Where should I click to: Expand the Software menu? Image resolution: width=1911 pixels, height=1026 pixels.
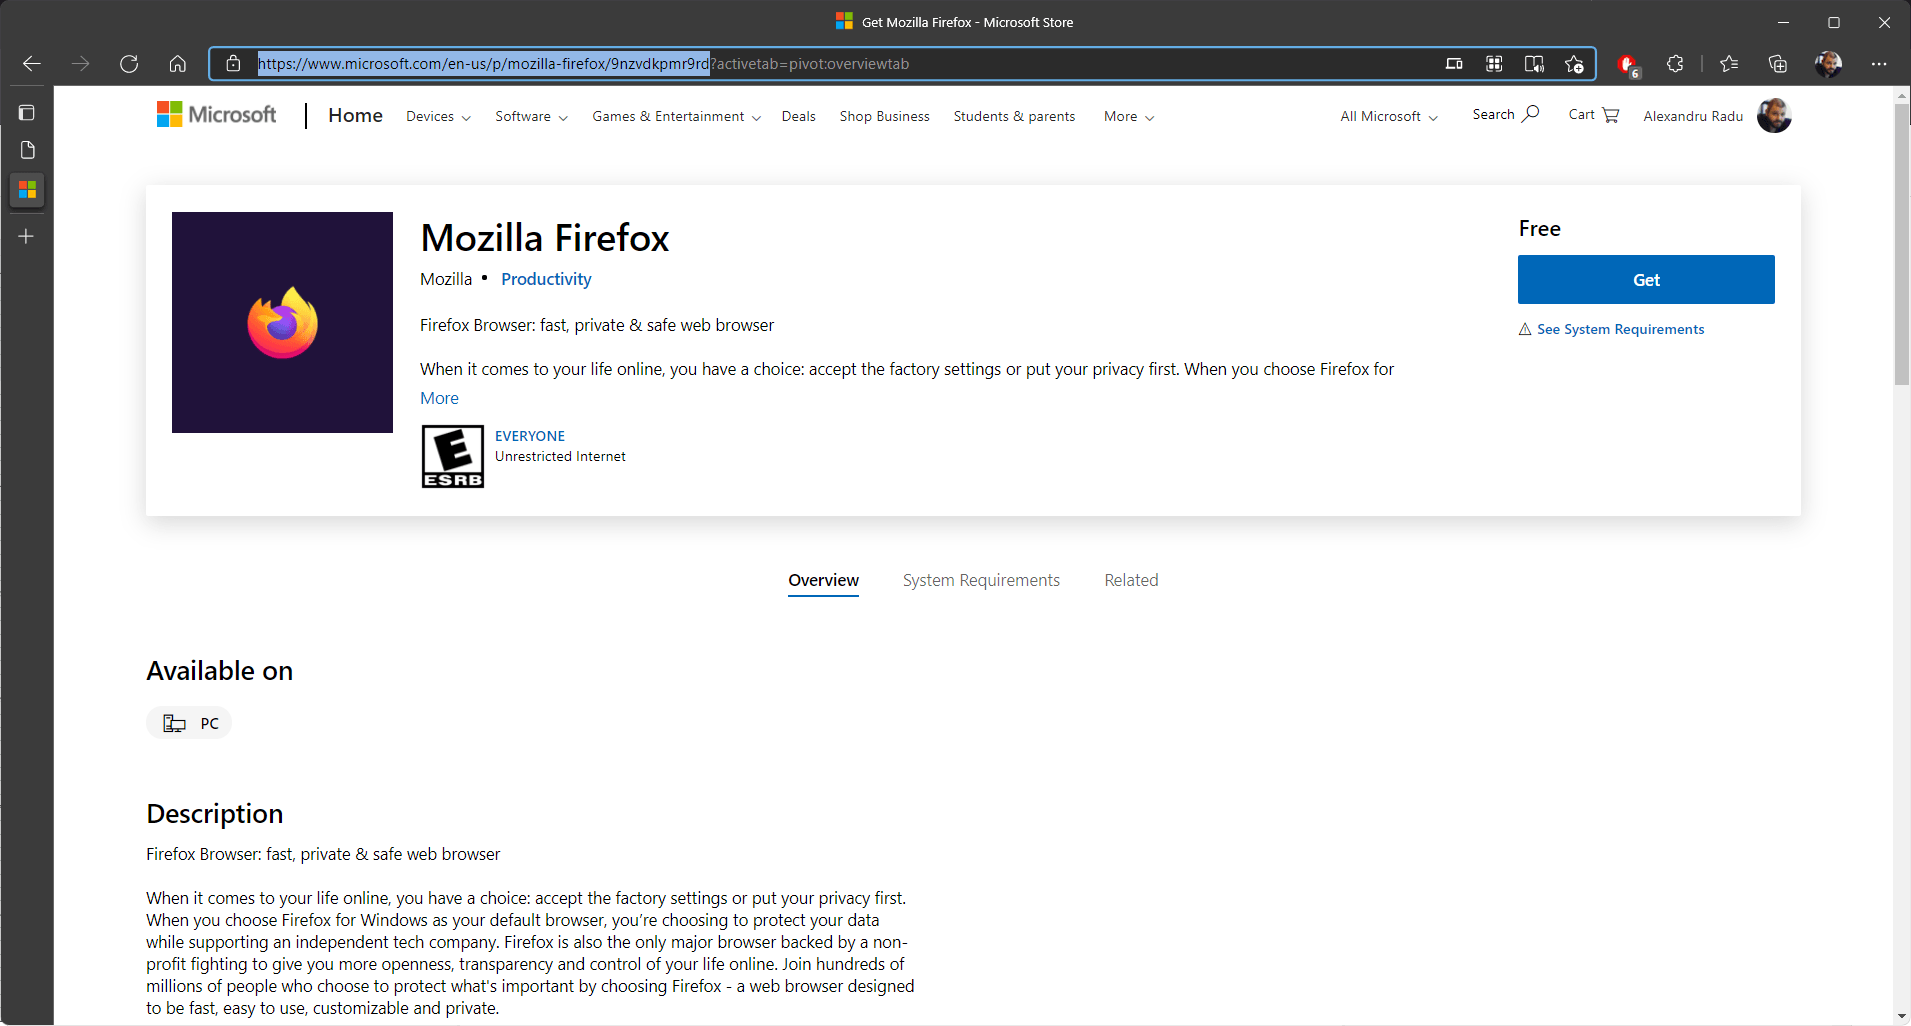[x=531, y=117]
